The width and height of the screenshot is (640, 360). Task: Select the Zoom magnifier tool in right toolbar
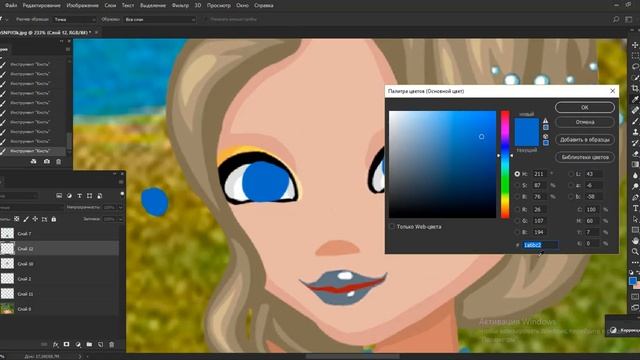tap(635, 252)
